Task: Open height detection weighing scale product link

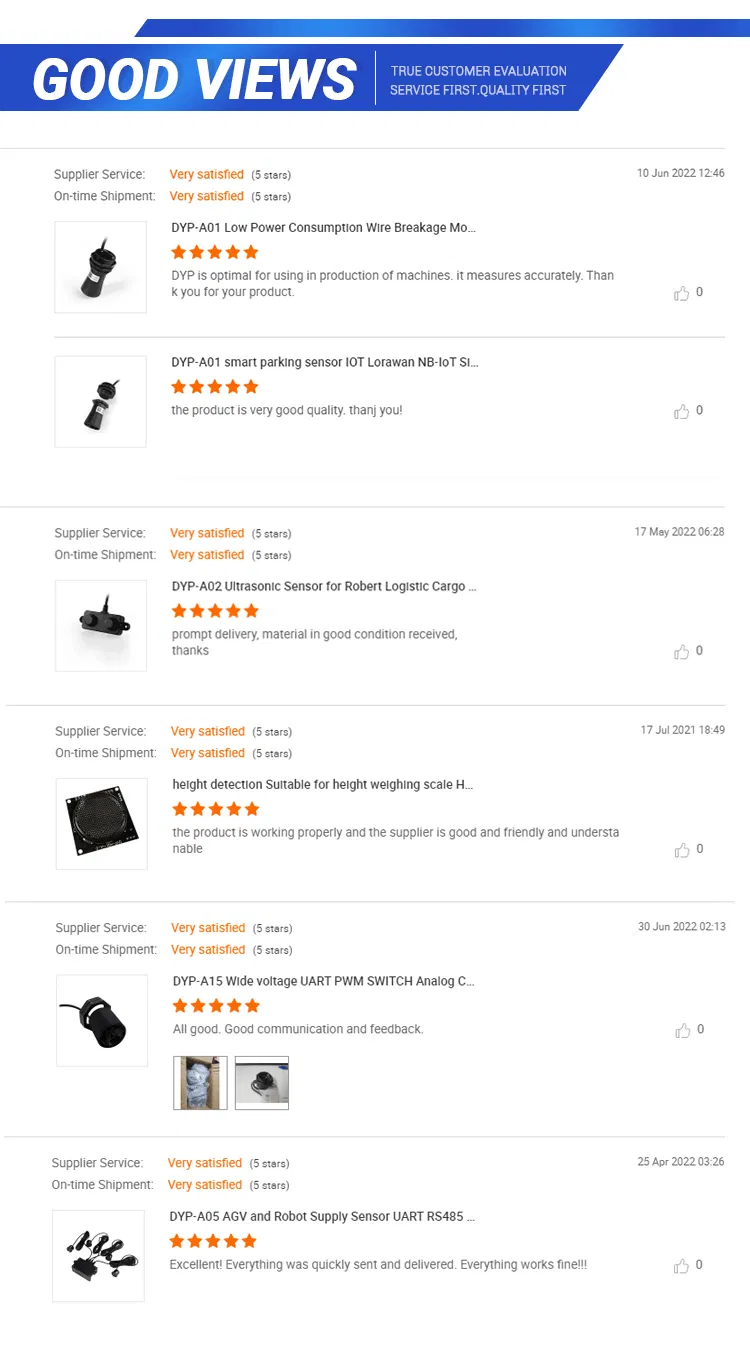Action: point(322,785)
